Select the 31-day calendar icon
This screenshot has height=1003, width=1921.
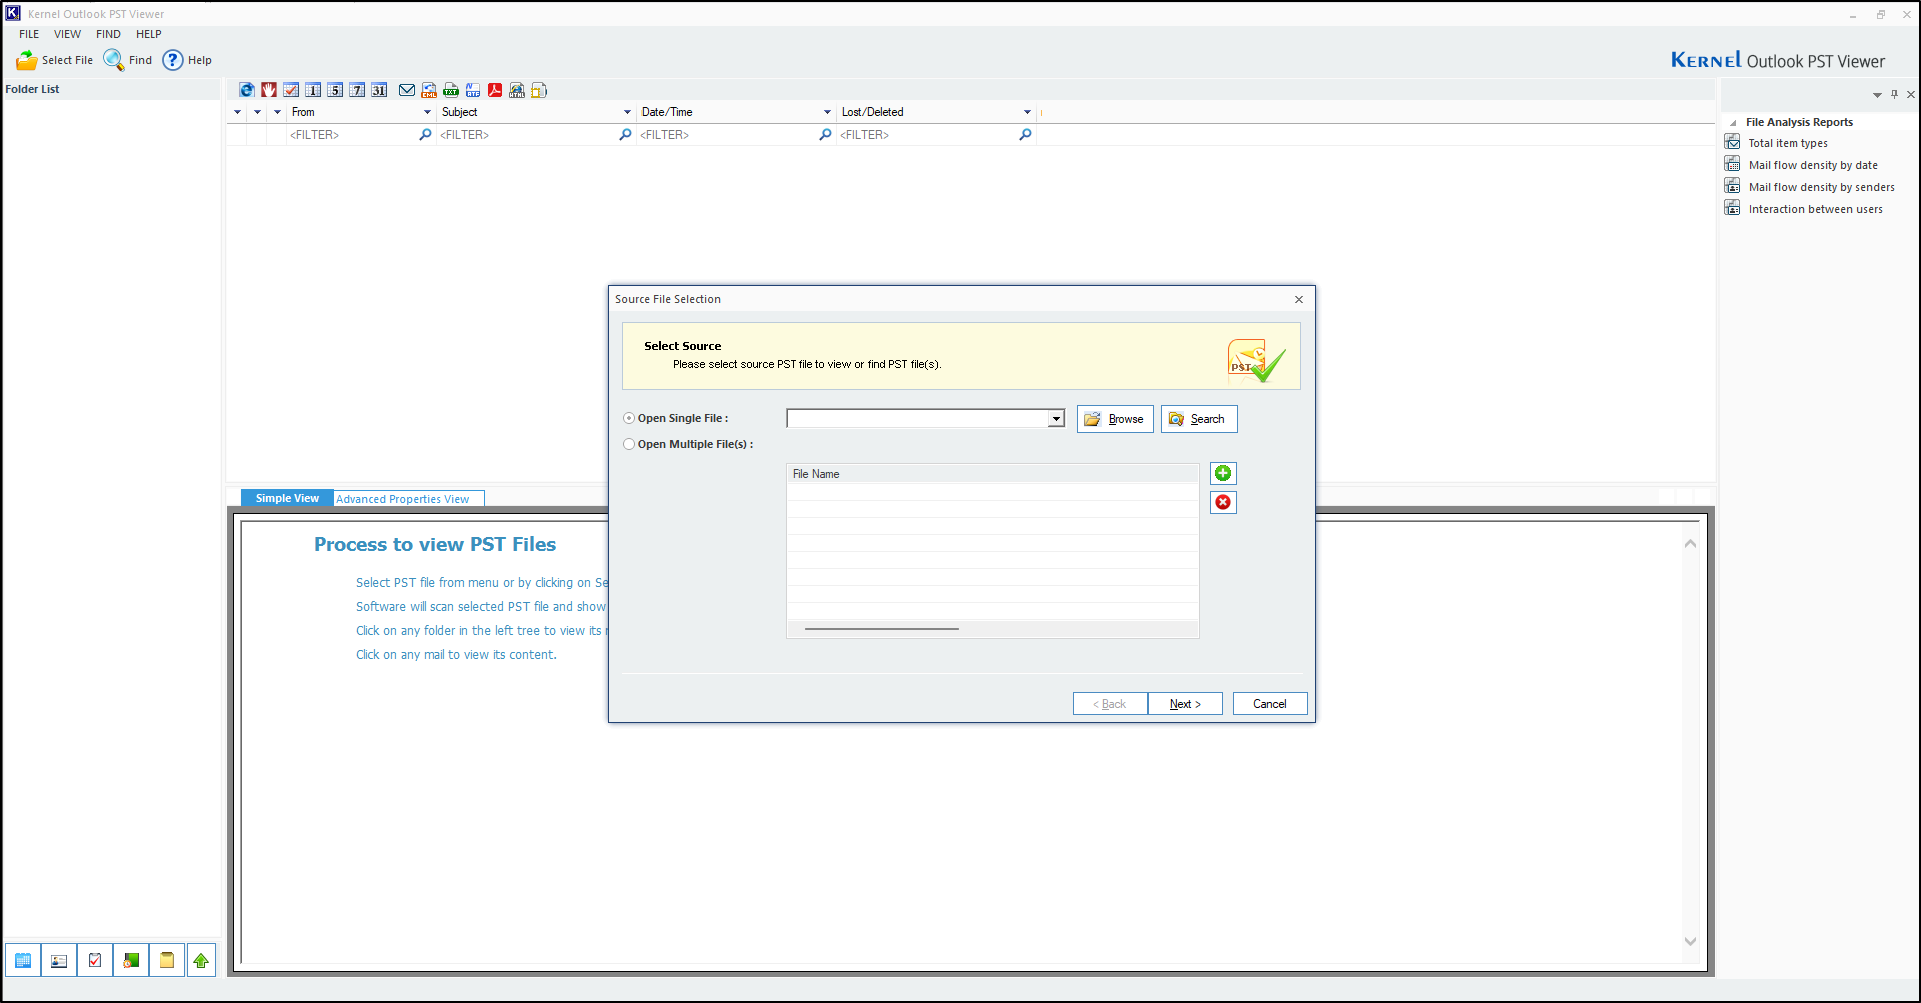tap(379, 90)
